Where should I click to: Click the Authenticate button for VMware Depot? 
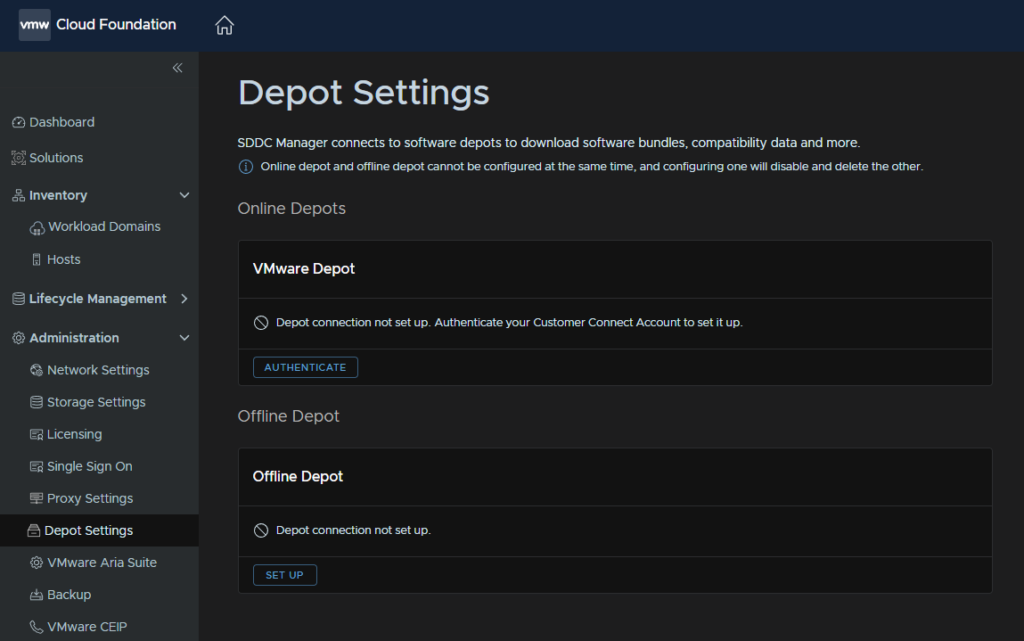[305, 367]
